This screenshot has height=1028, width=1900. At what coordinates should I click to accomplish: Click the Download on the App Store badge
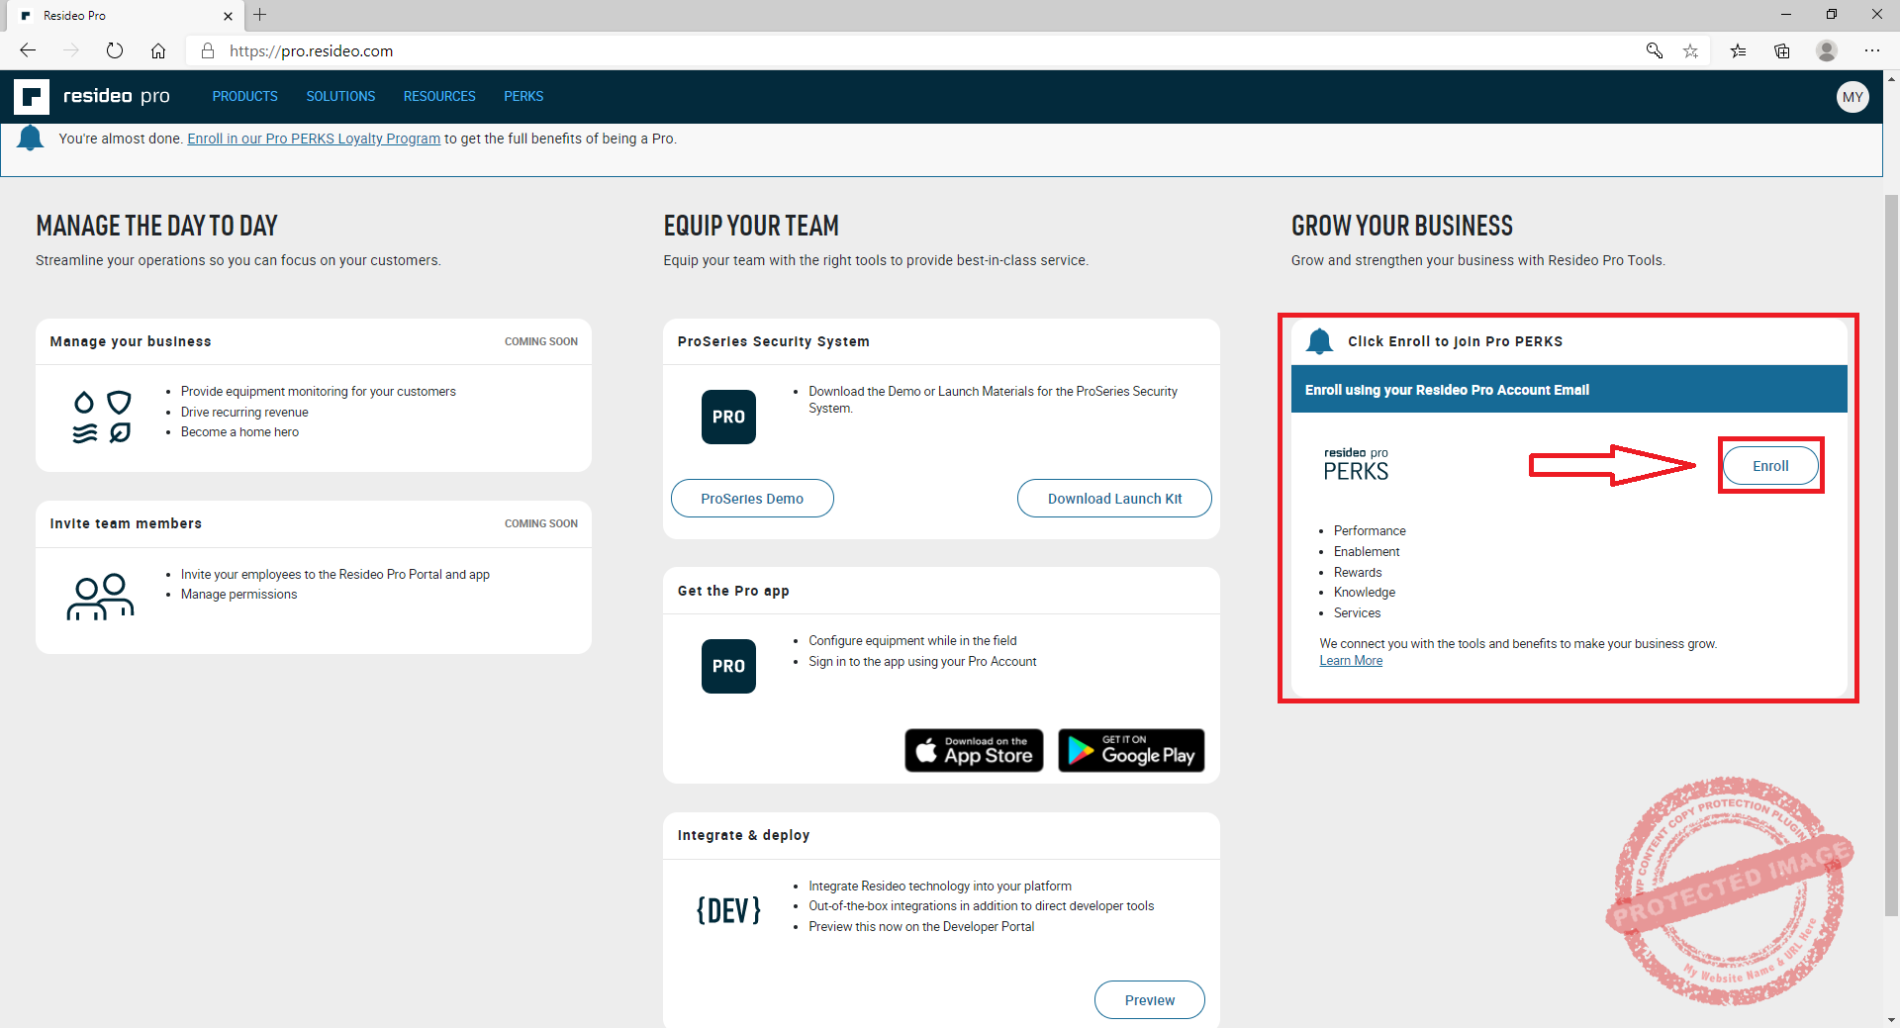tap(973, 751)
